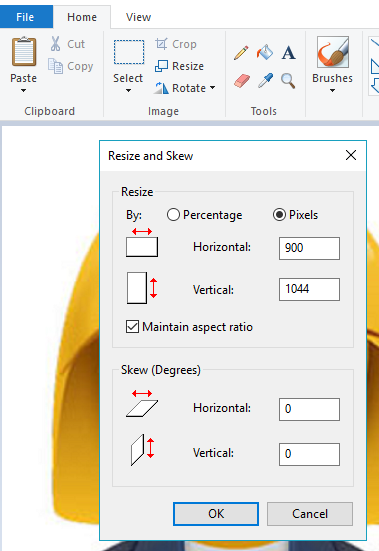
Task: Uncheck Maintain aspect ratio
Action: pos(132,326)
